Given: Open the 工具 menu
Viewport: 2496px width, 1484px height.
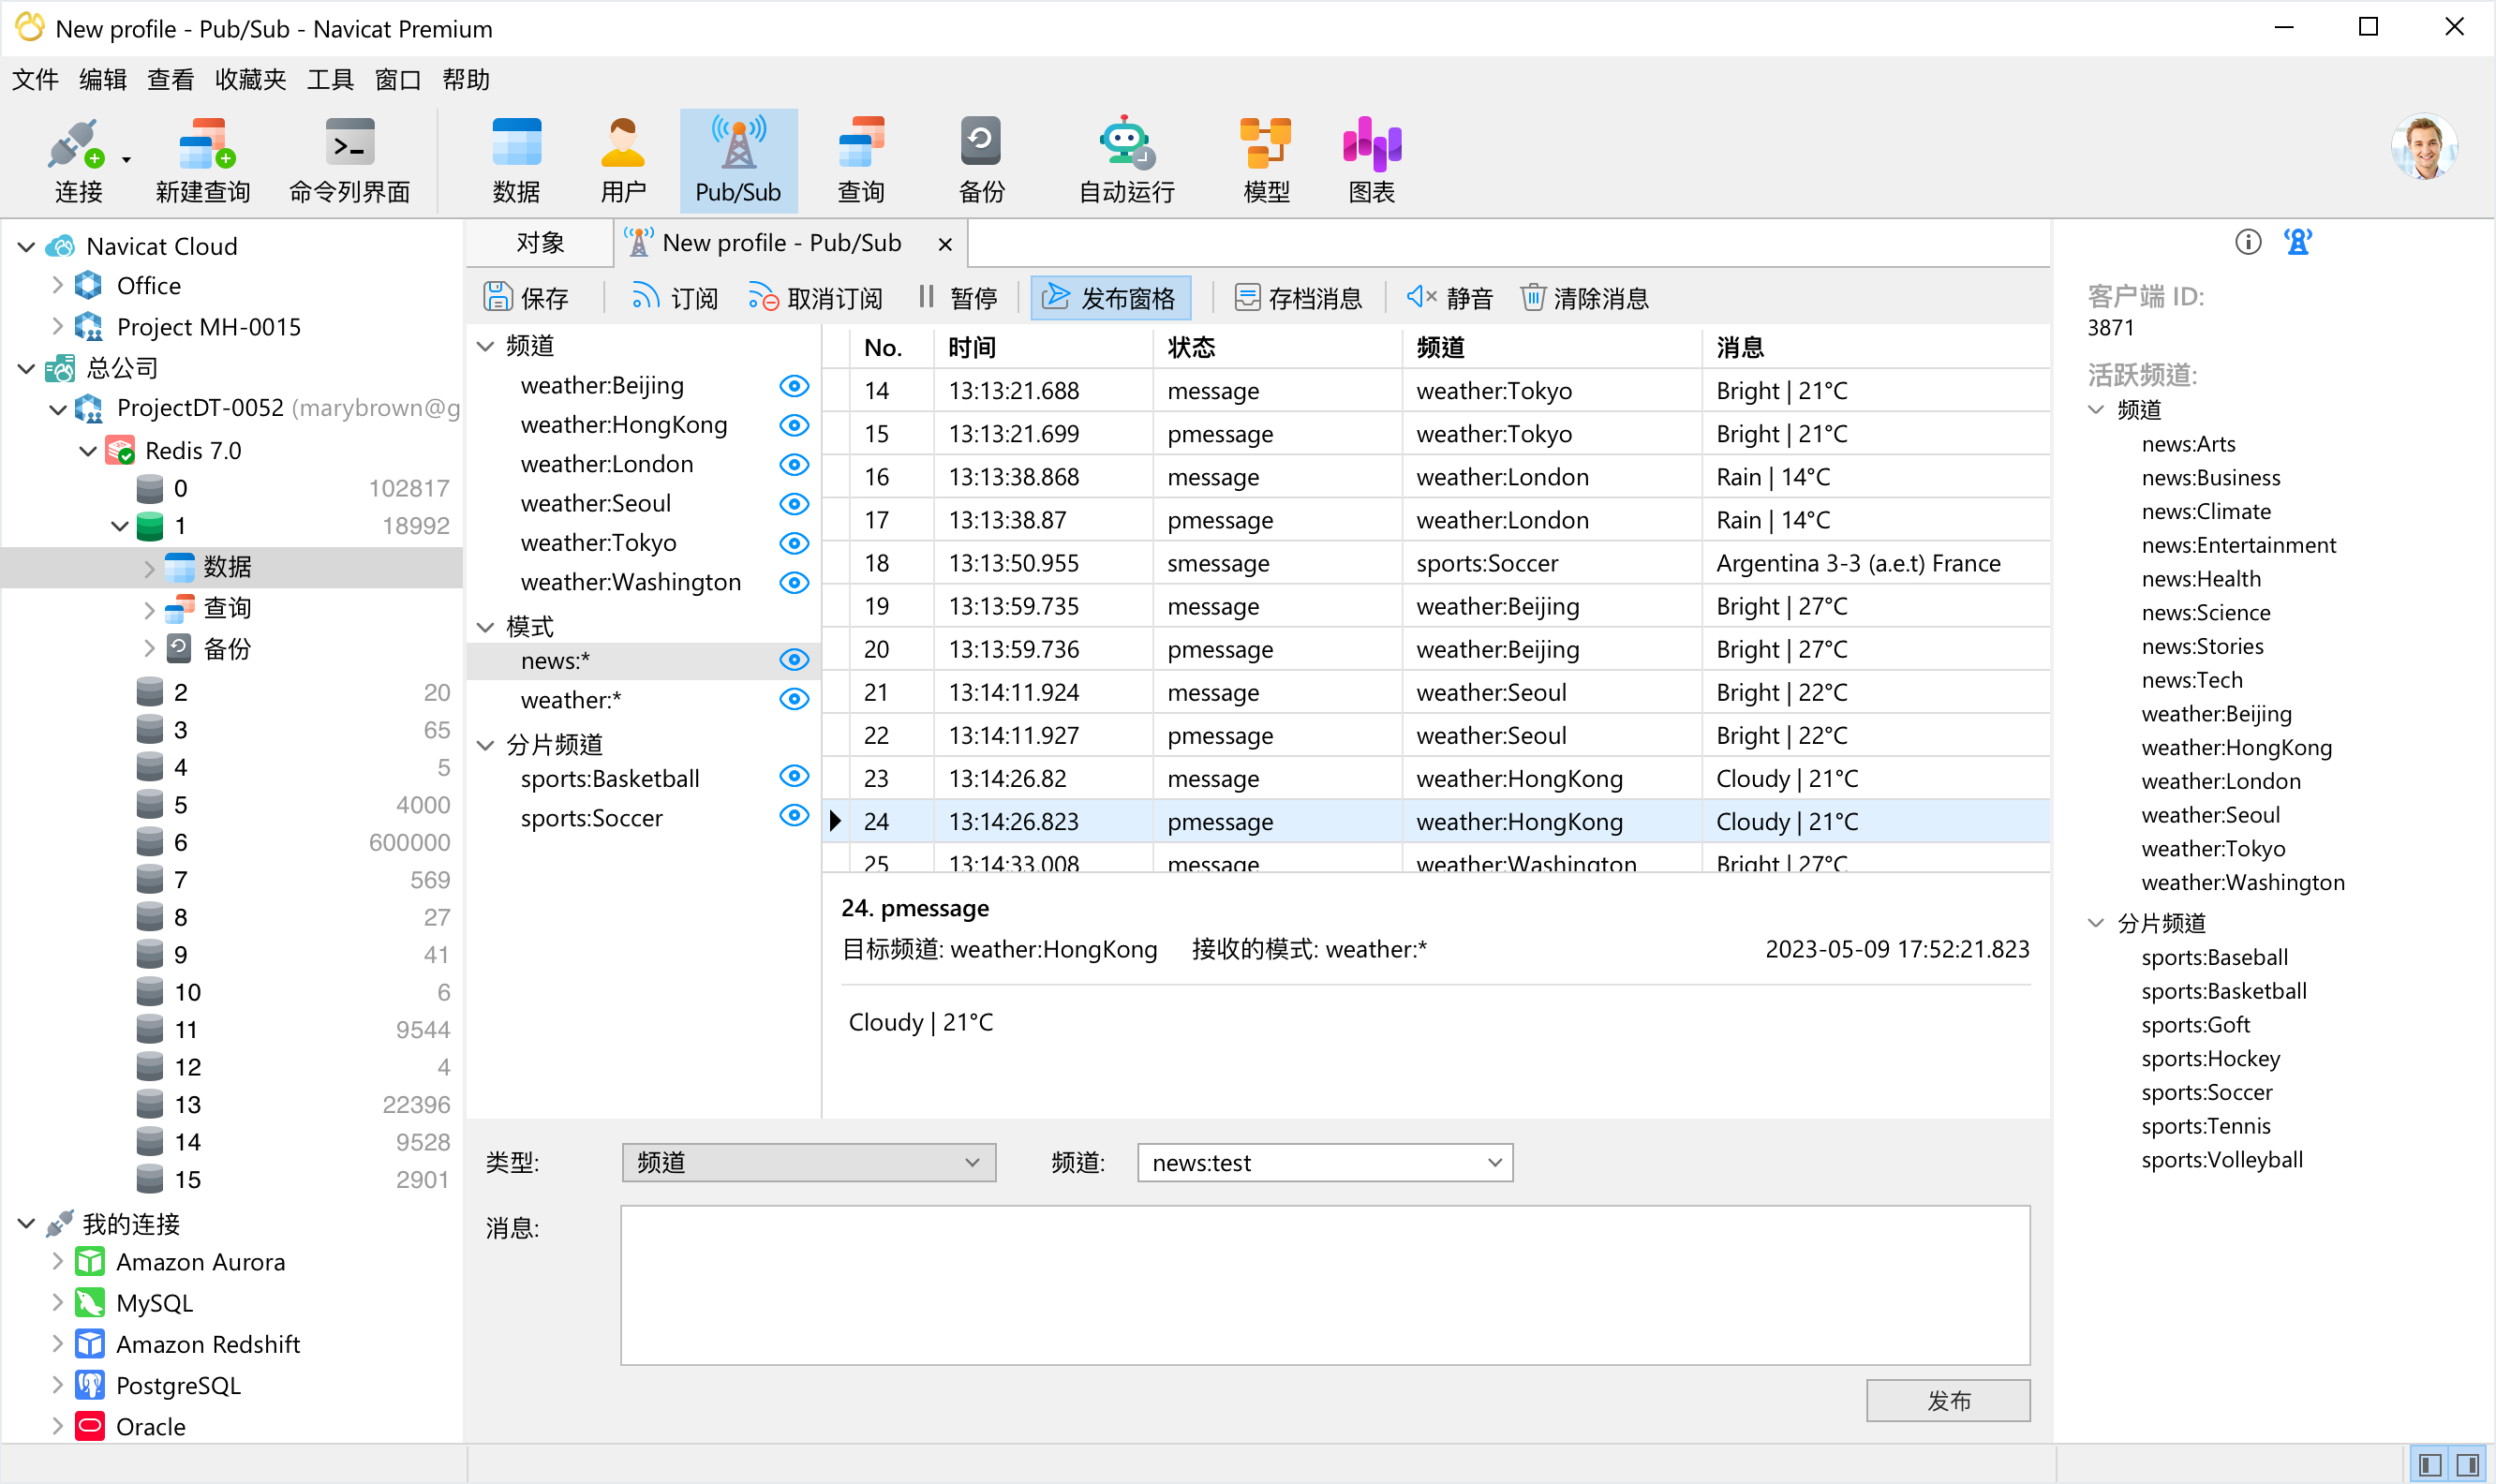Looking at the screenshot, I should (x=330, y=79).
